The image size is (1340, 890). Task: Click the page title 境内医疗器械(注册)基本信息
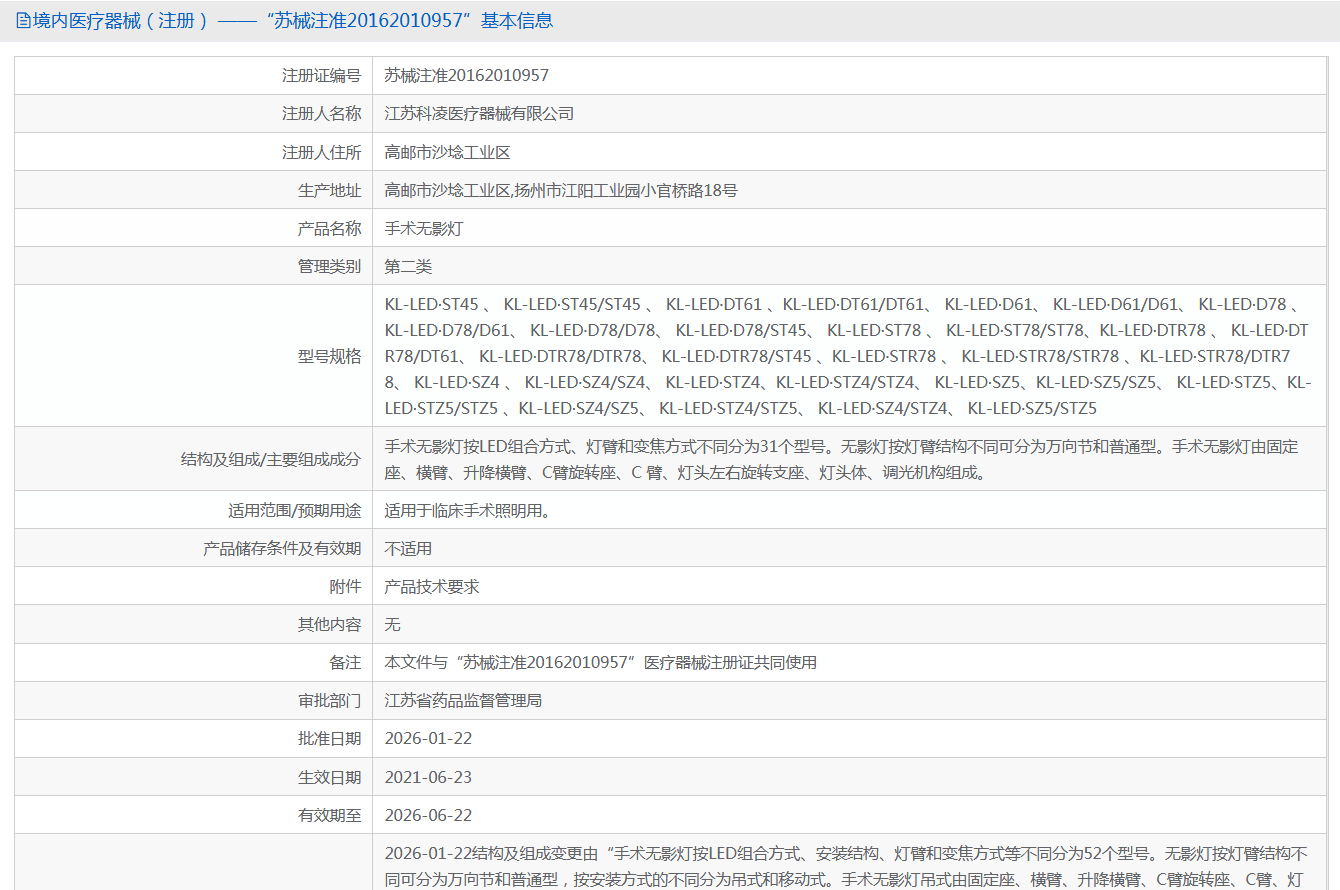[293, 20]
